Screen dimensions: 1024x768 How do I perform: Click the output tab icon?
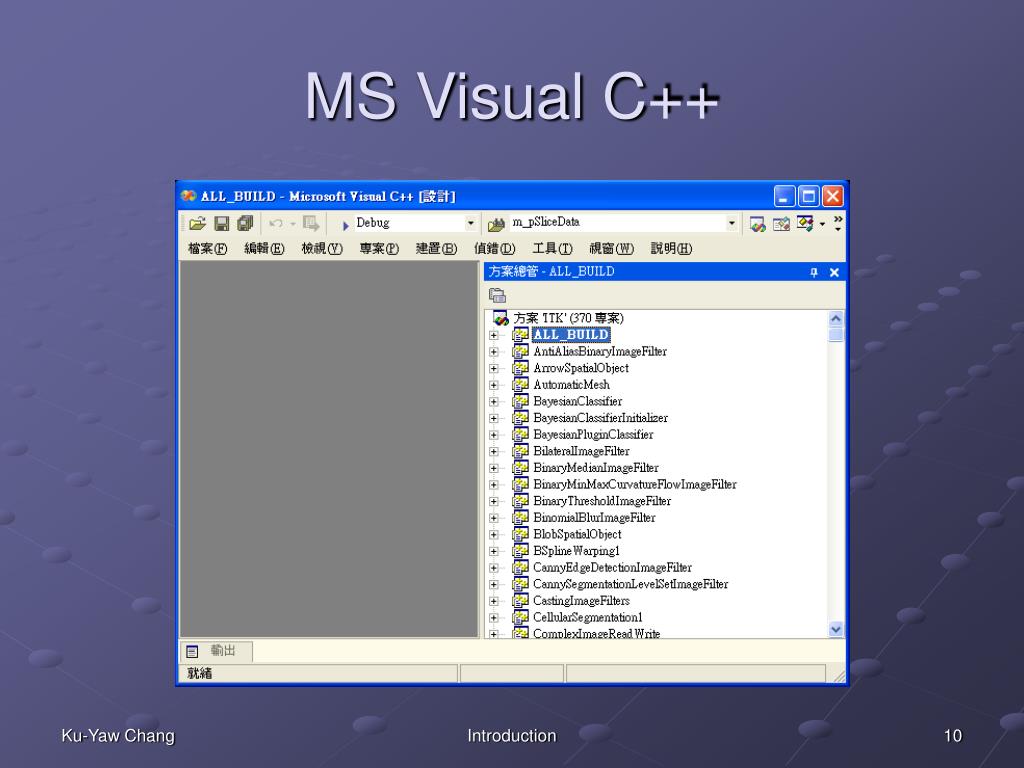tap(192, 652)
